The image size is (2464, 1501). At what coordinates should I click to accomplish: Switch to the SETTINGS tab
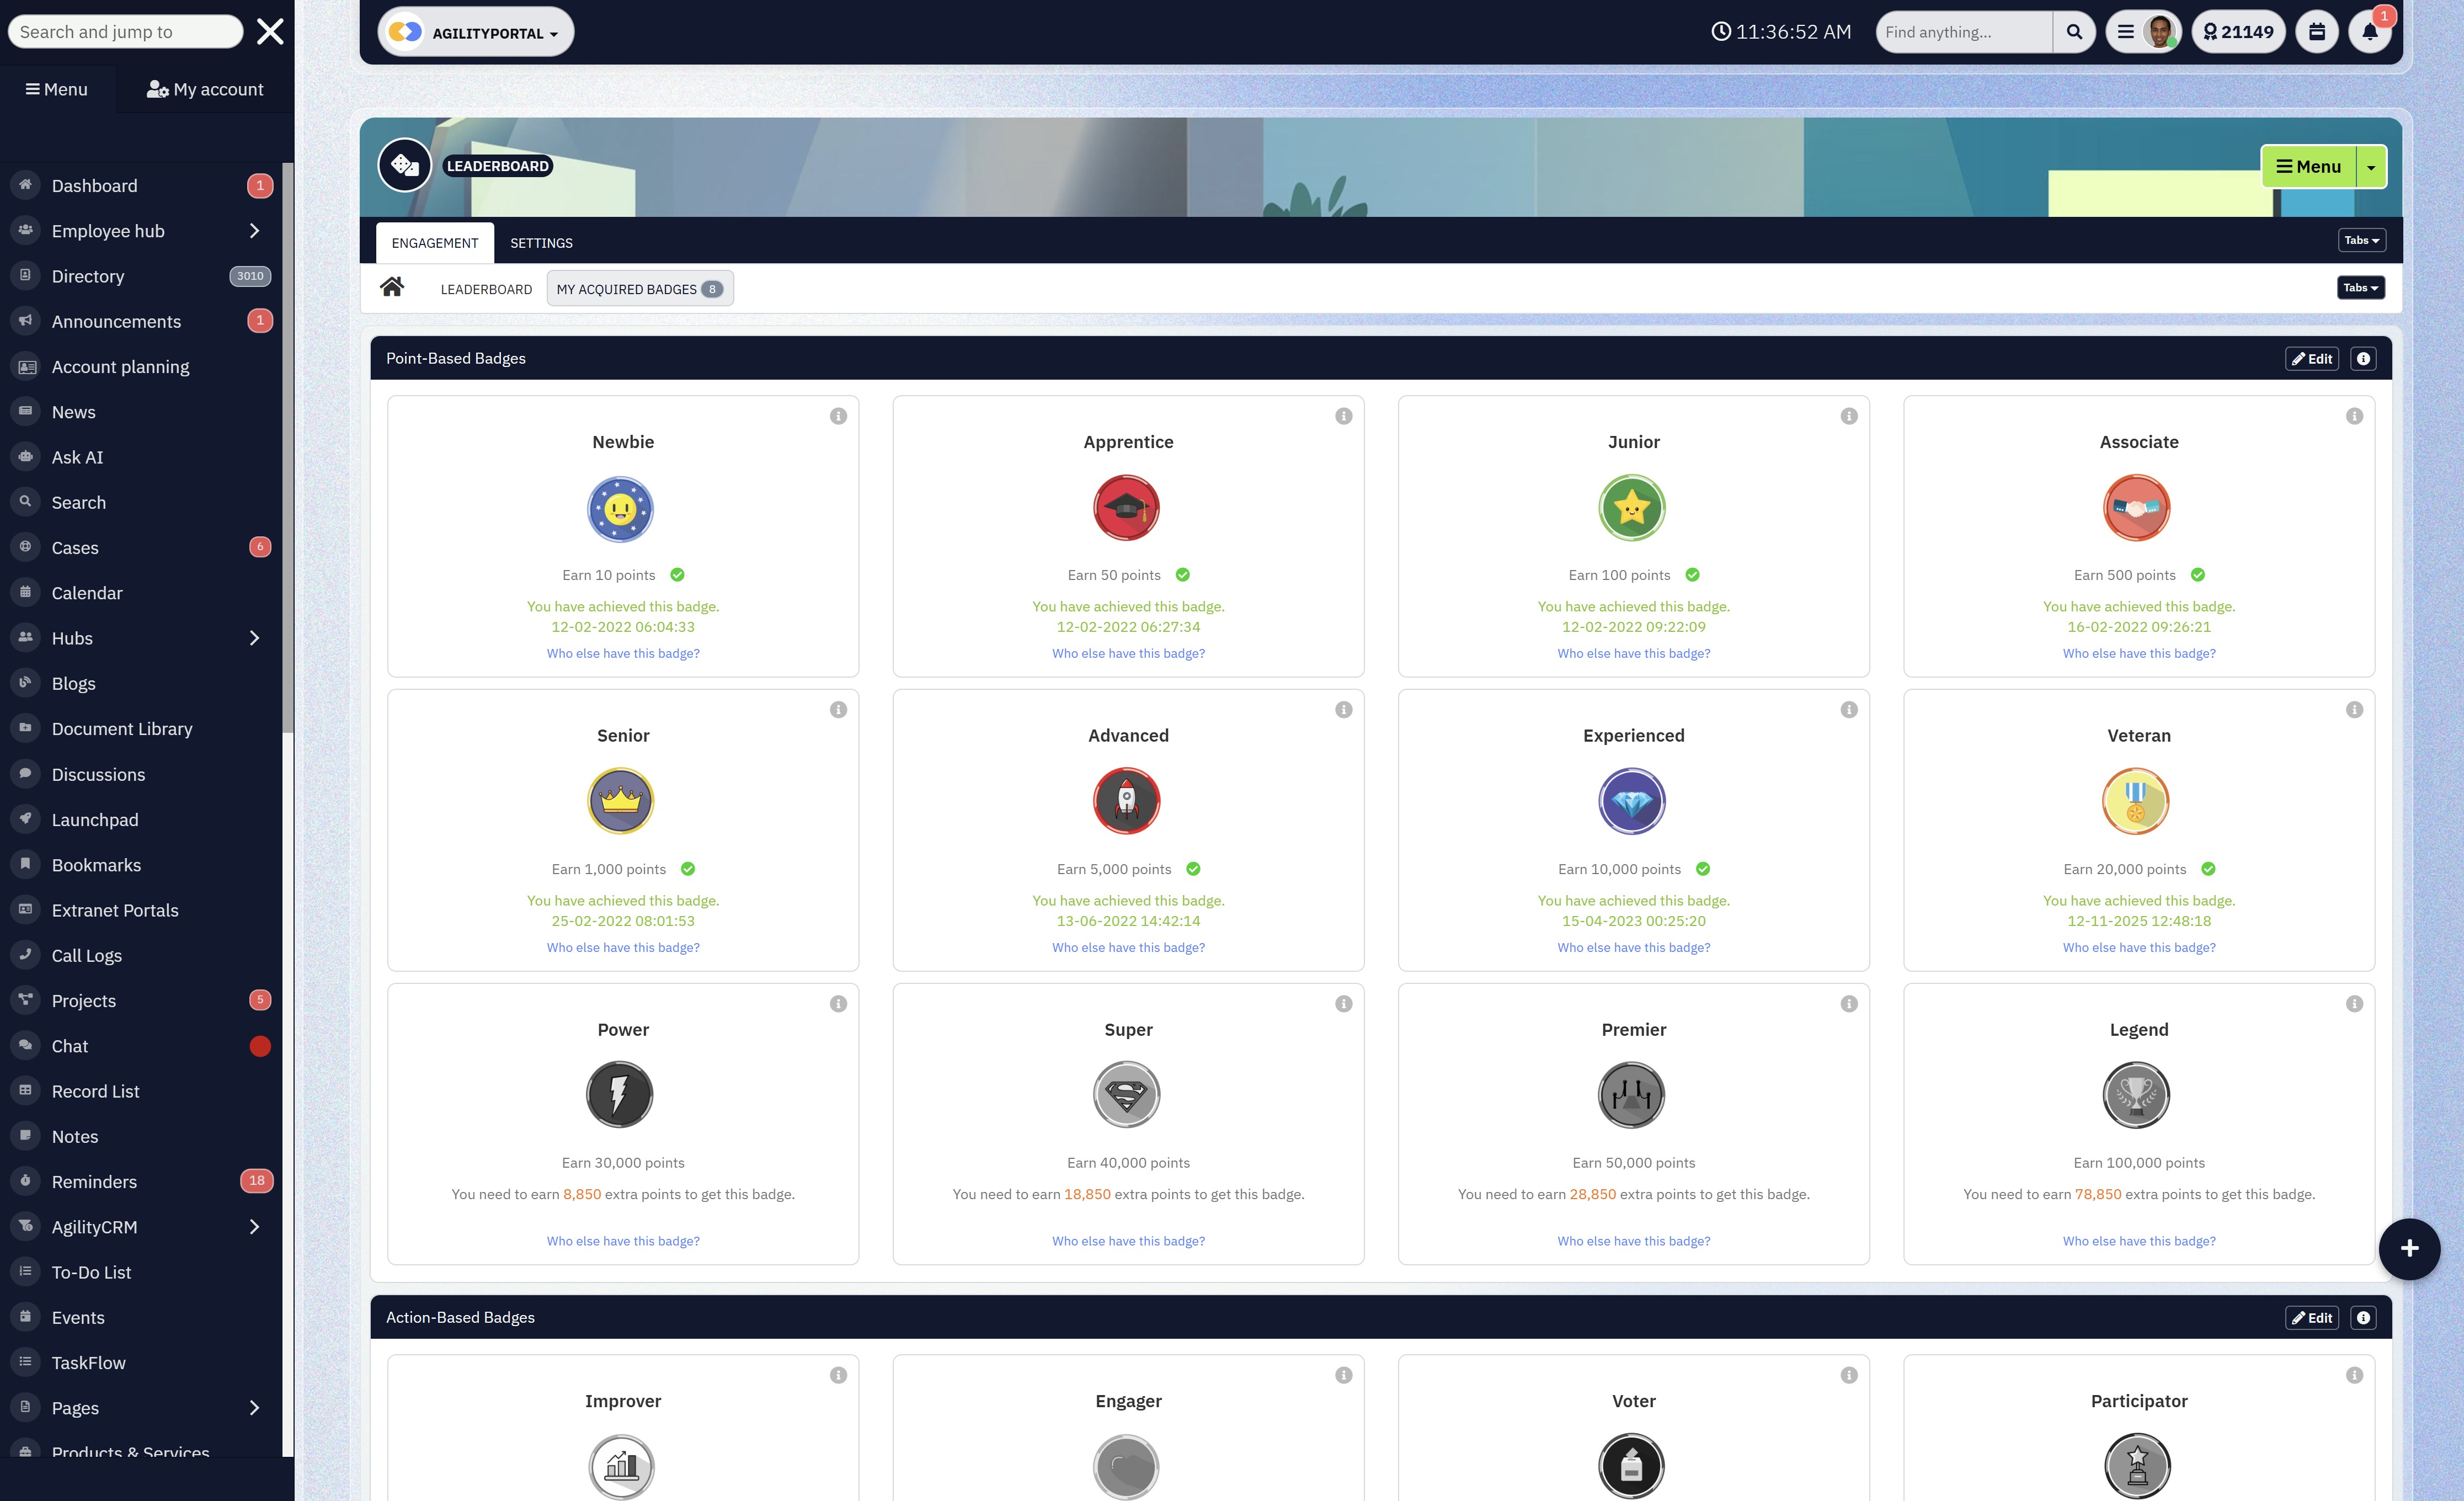541,243
